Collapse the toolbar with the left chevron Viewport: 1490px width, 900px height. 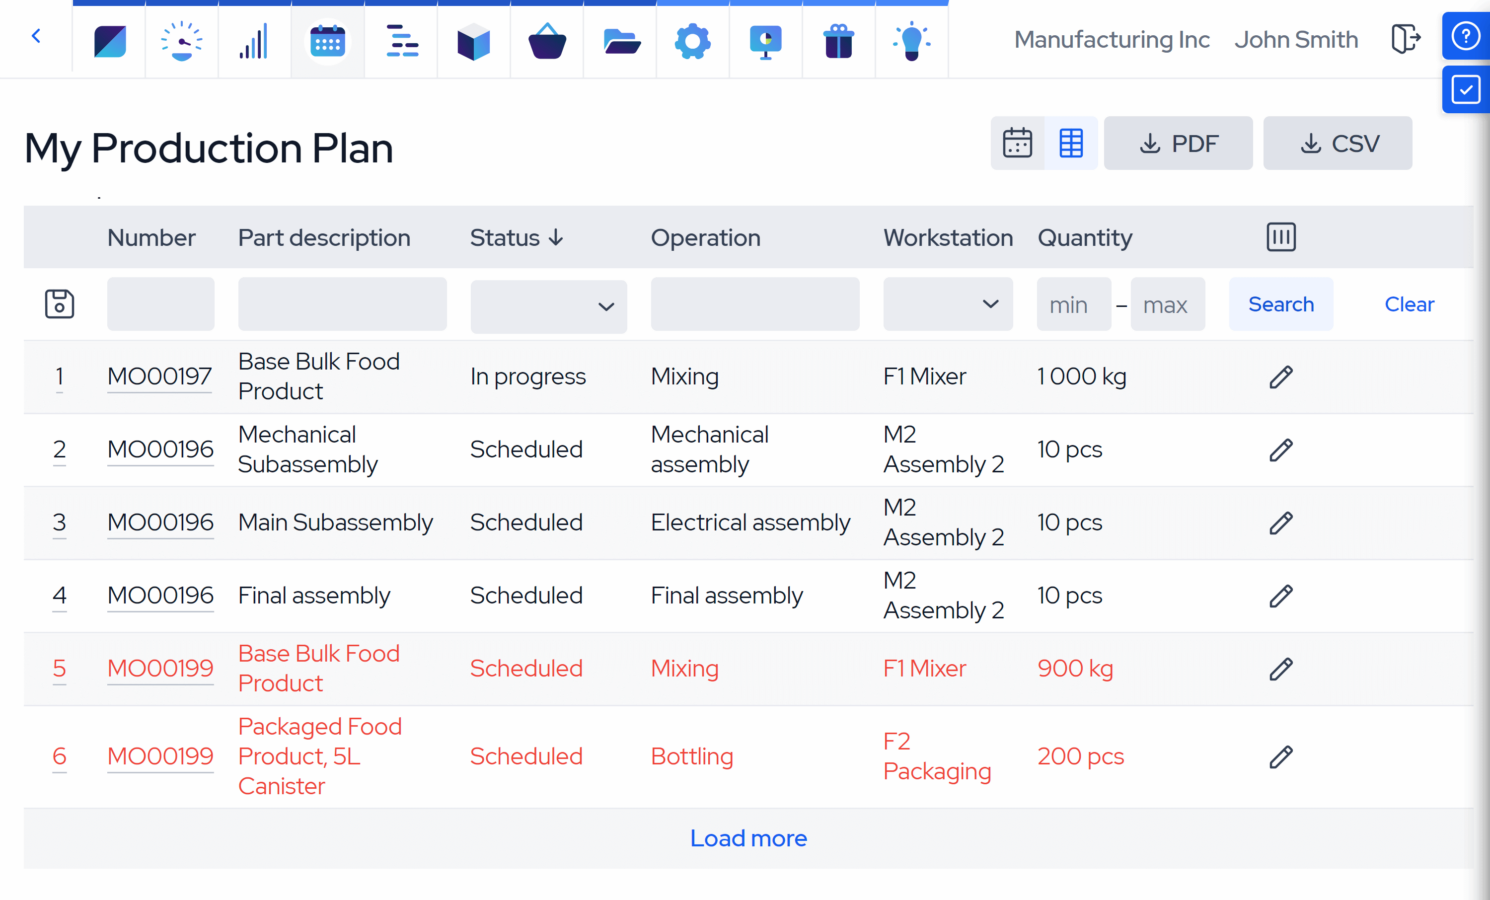tap(36, 36)
